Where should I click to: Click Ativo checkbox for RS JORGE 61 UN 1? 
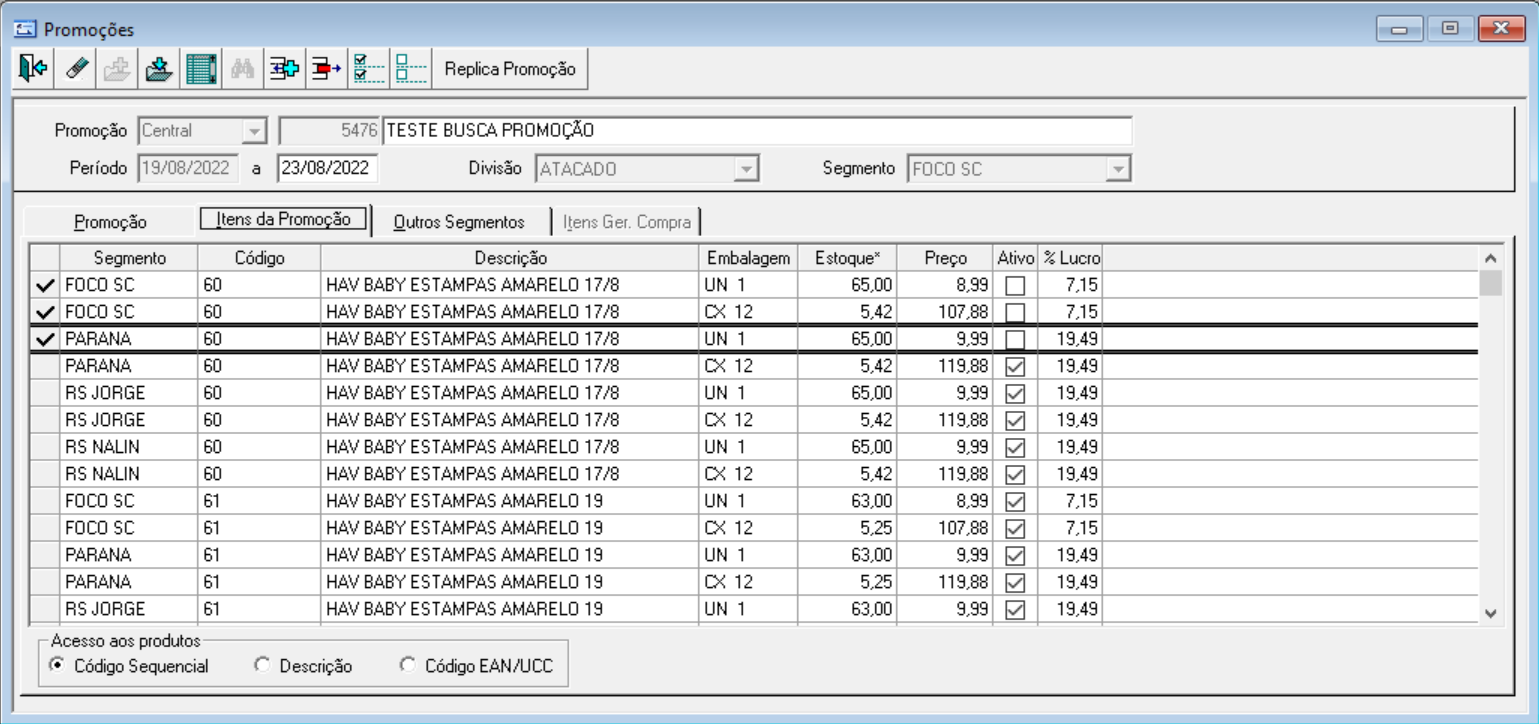(x=1015, y=609)
